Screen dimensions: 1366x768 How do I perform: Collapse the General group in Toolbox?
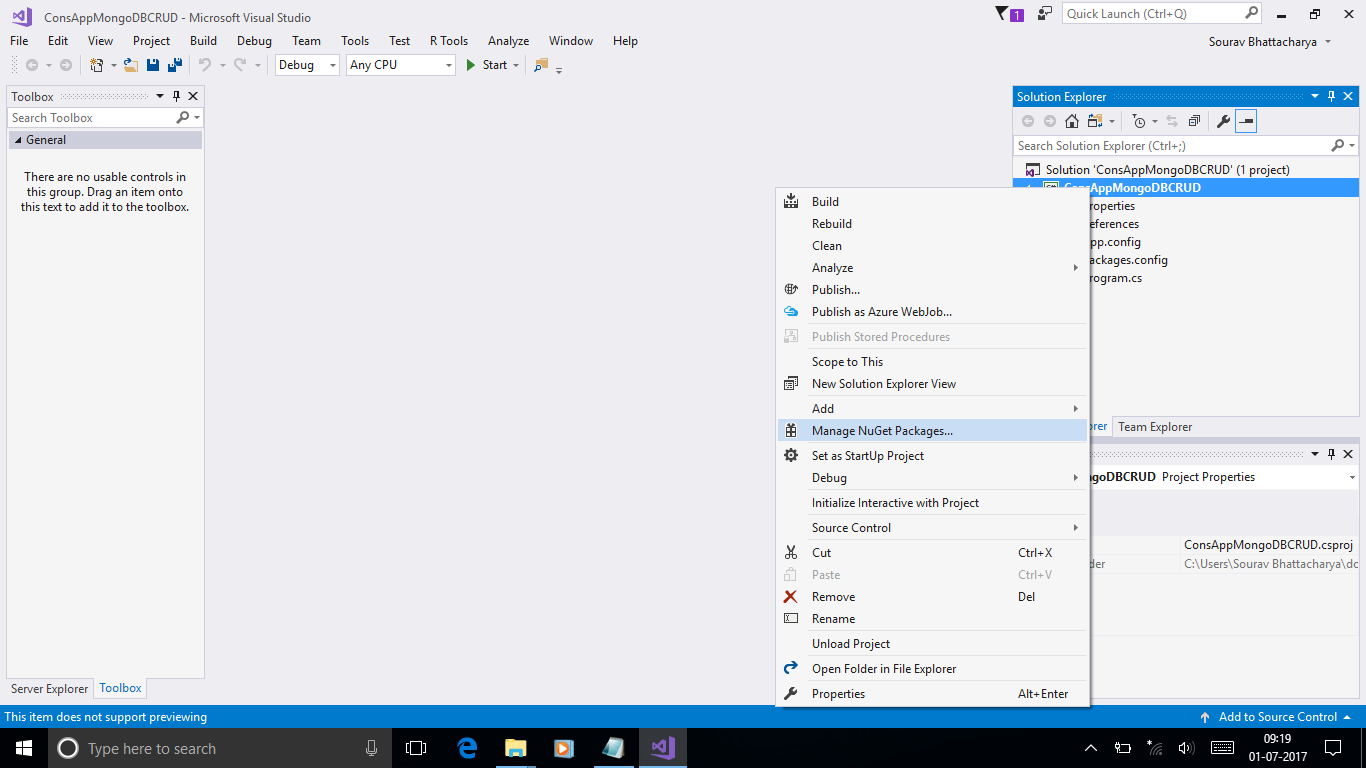16,140
